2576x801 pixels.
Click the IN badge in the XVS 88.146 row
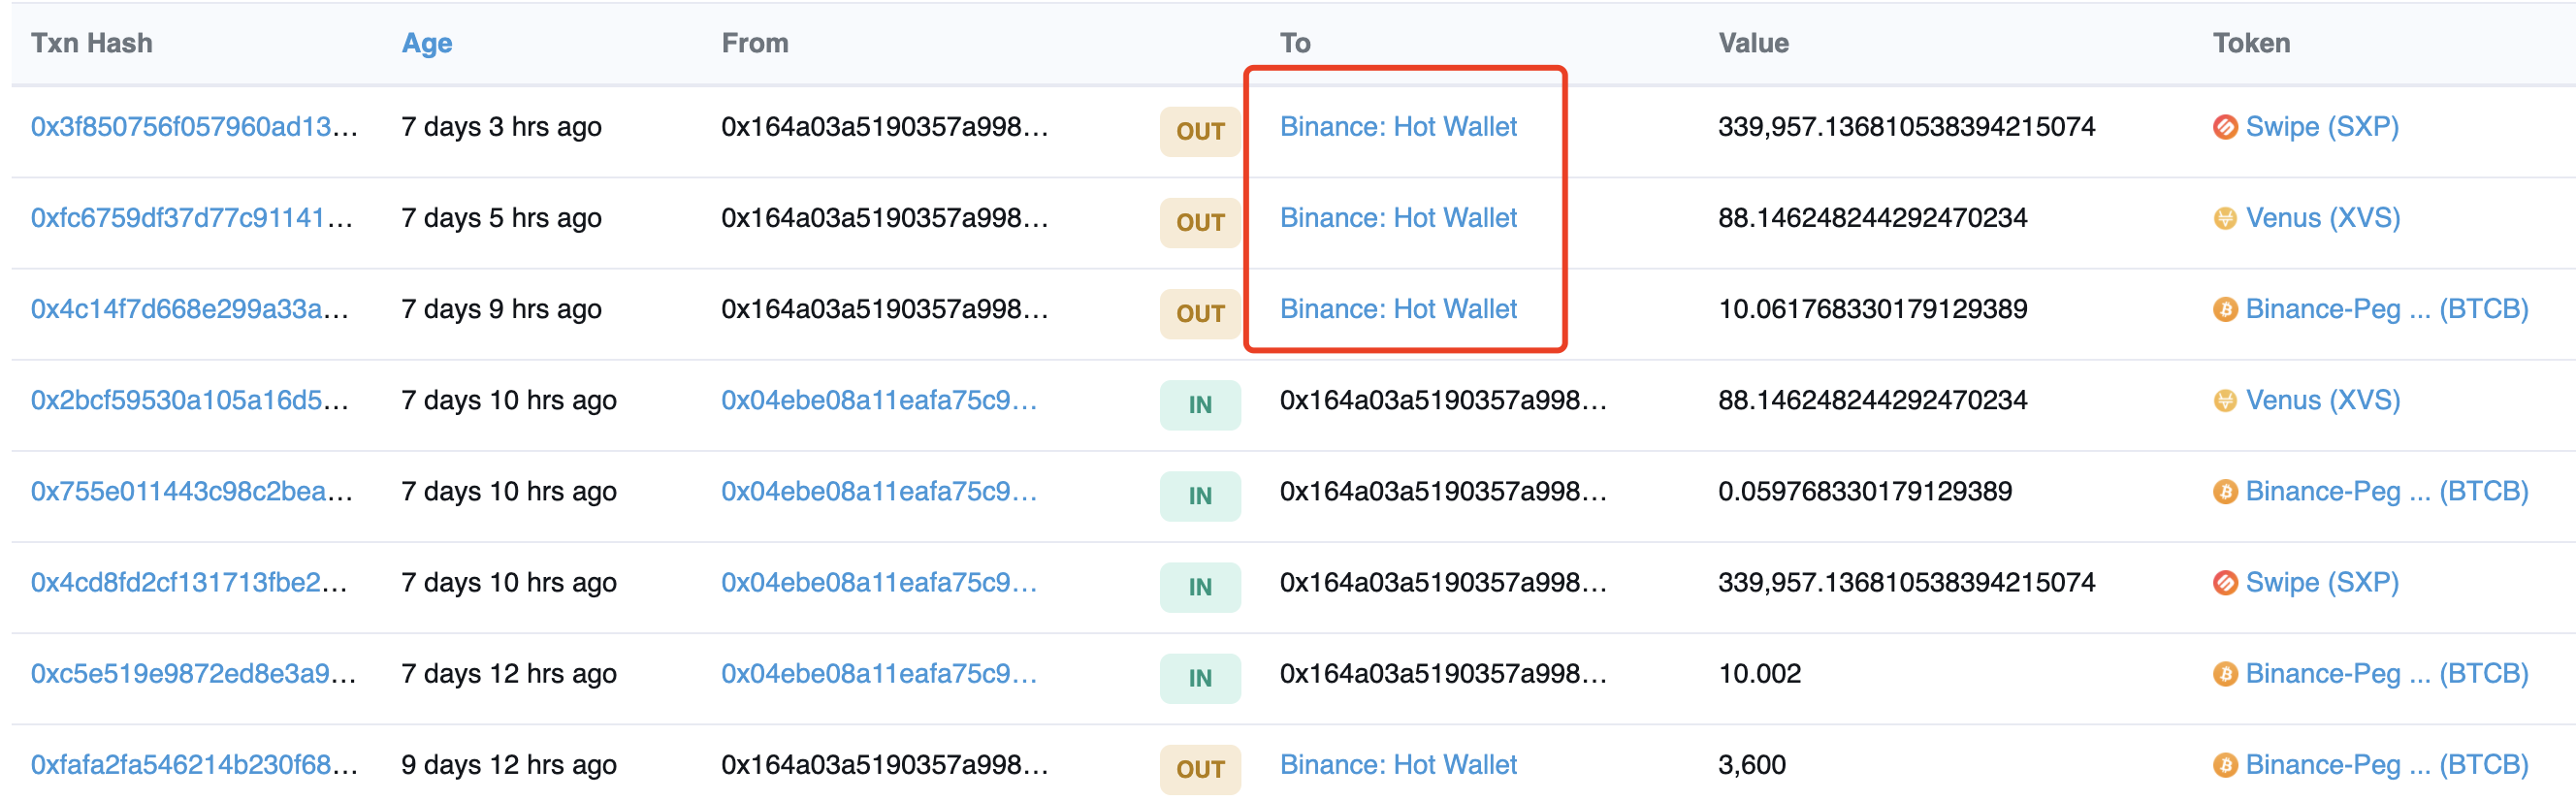tap(1200, 404)
